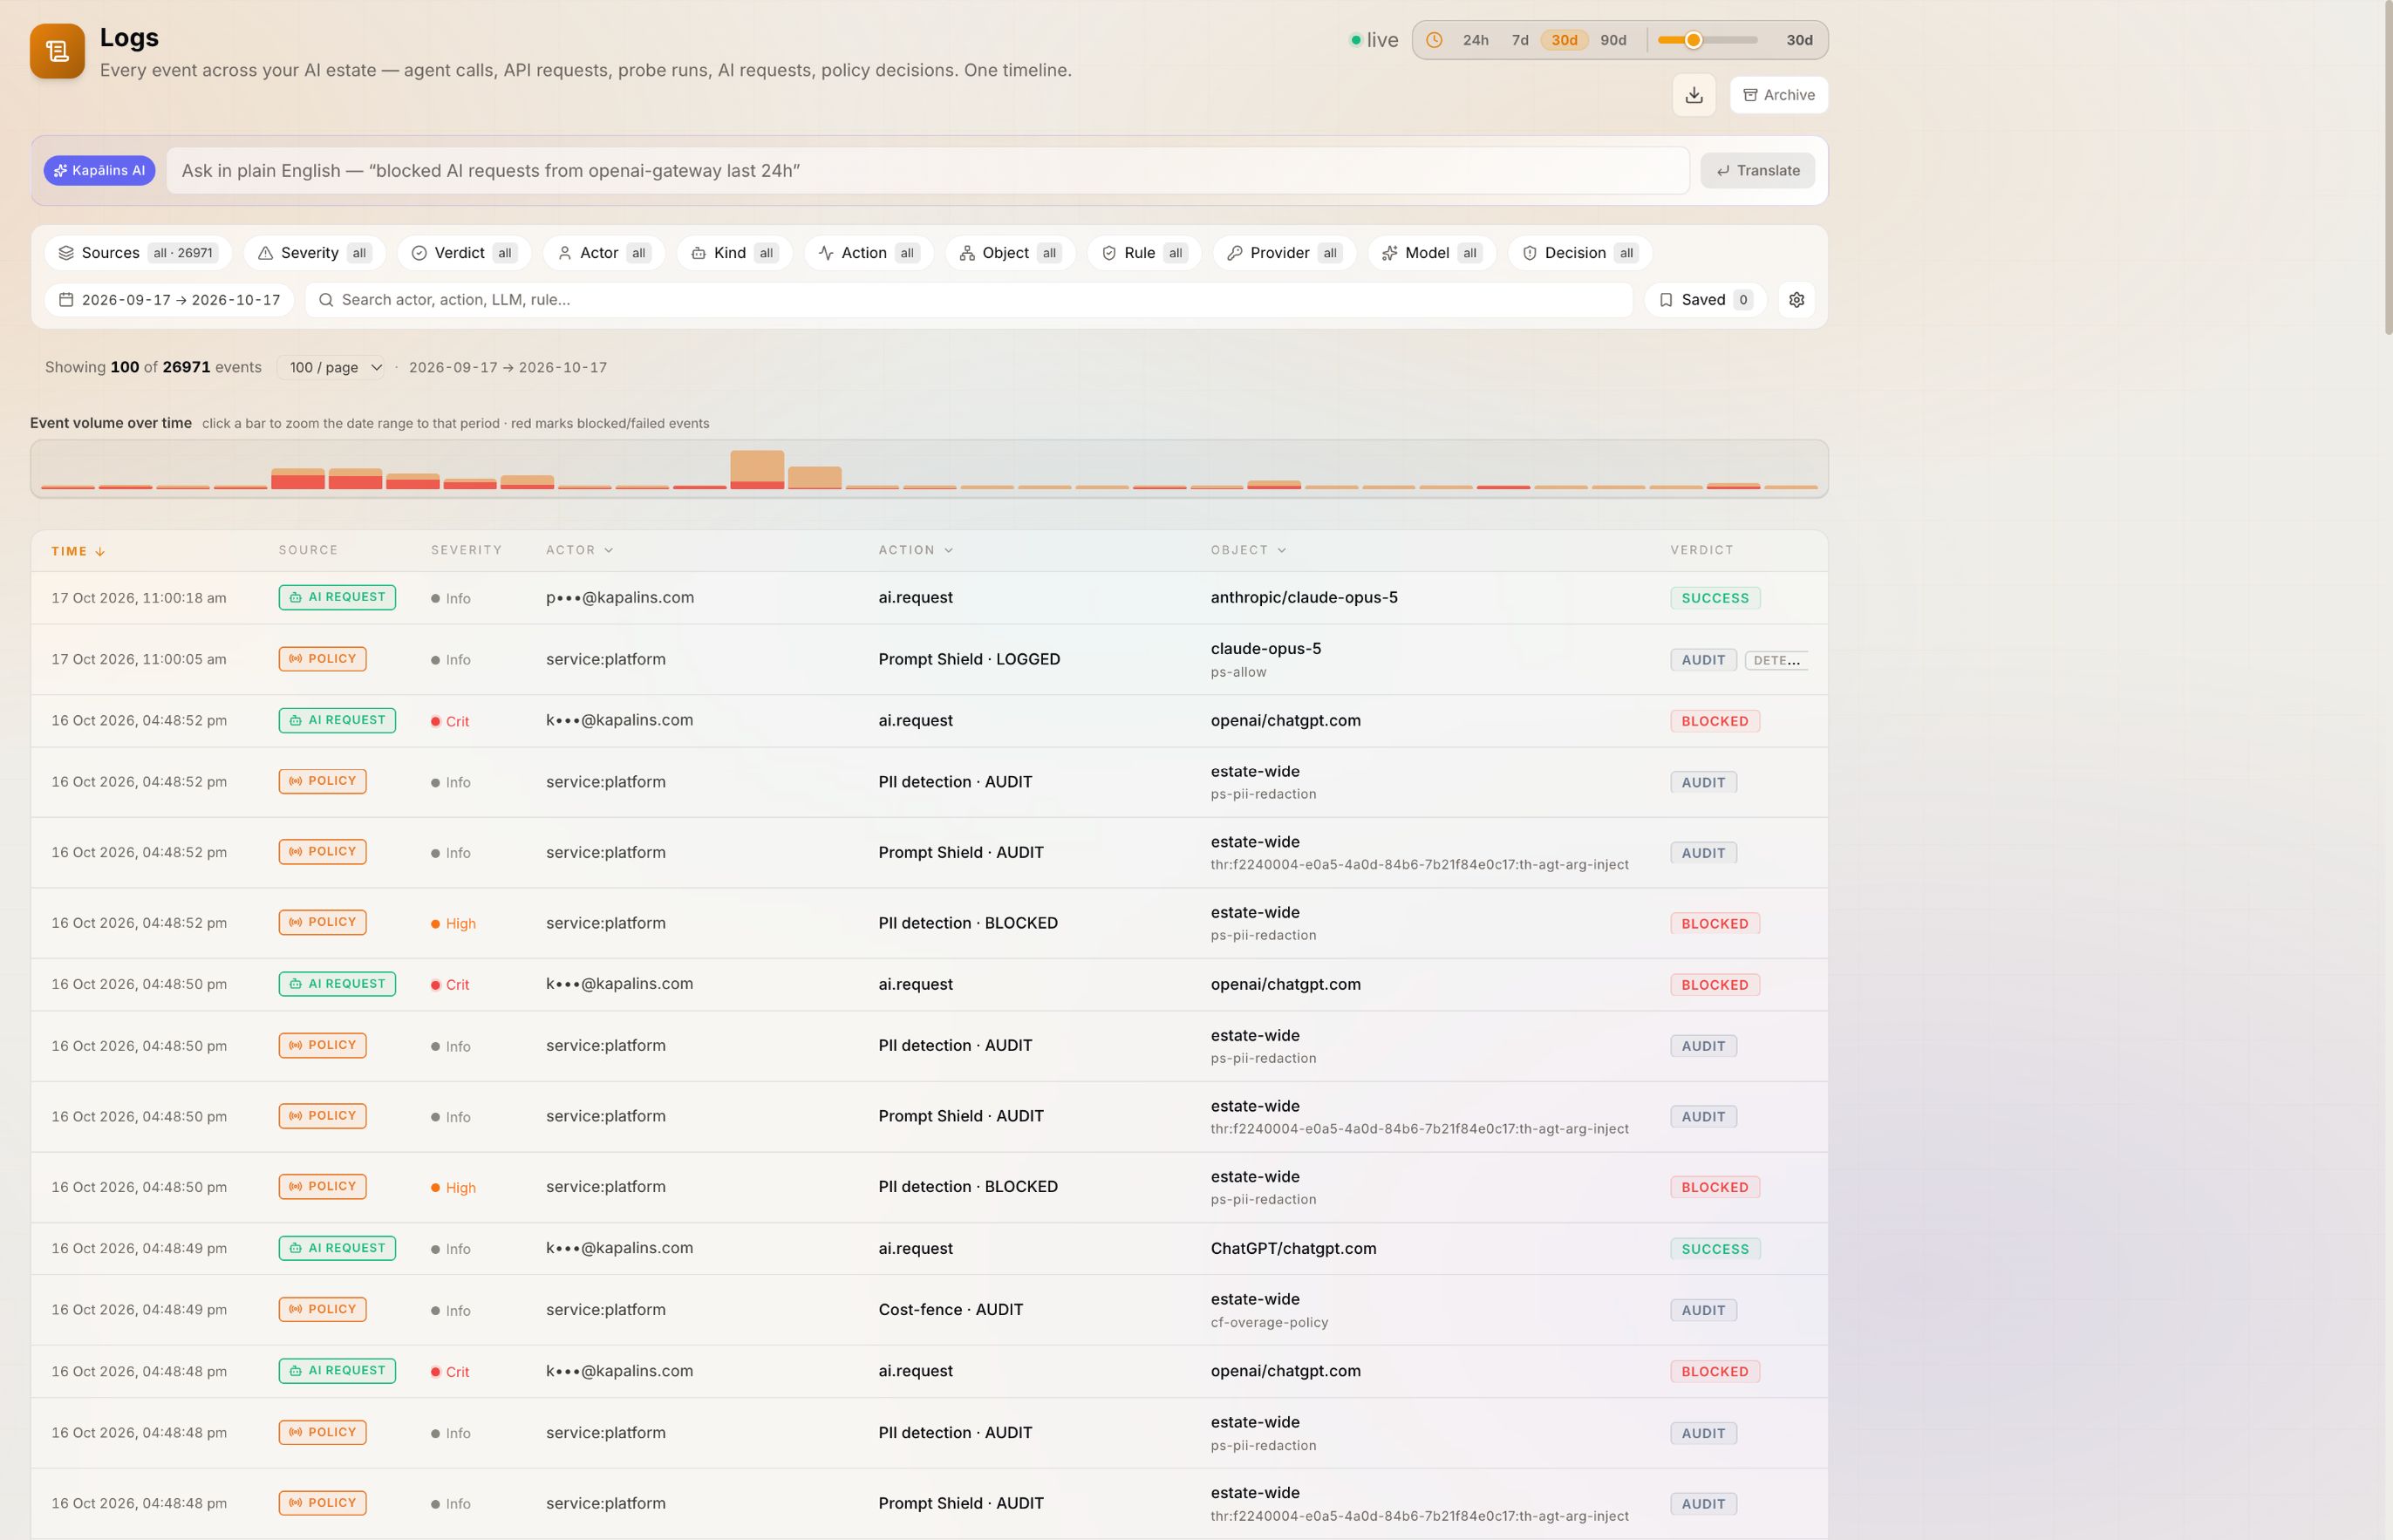
Task: Open the 2026-09-17 → 2026-10-17 date picker
Action: [x=169, y=300]
